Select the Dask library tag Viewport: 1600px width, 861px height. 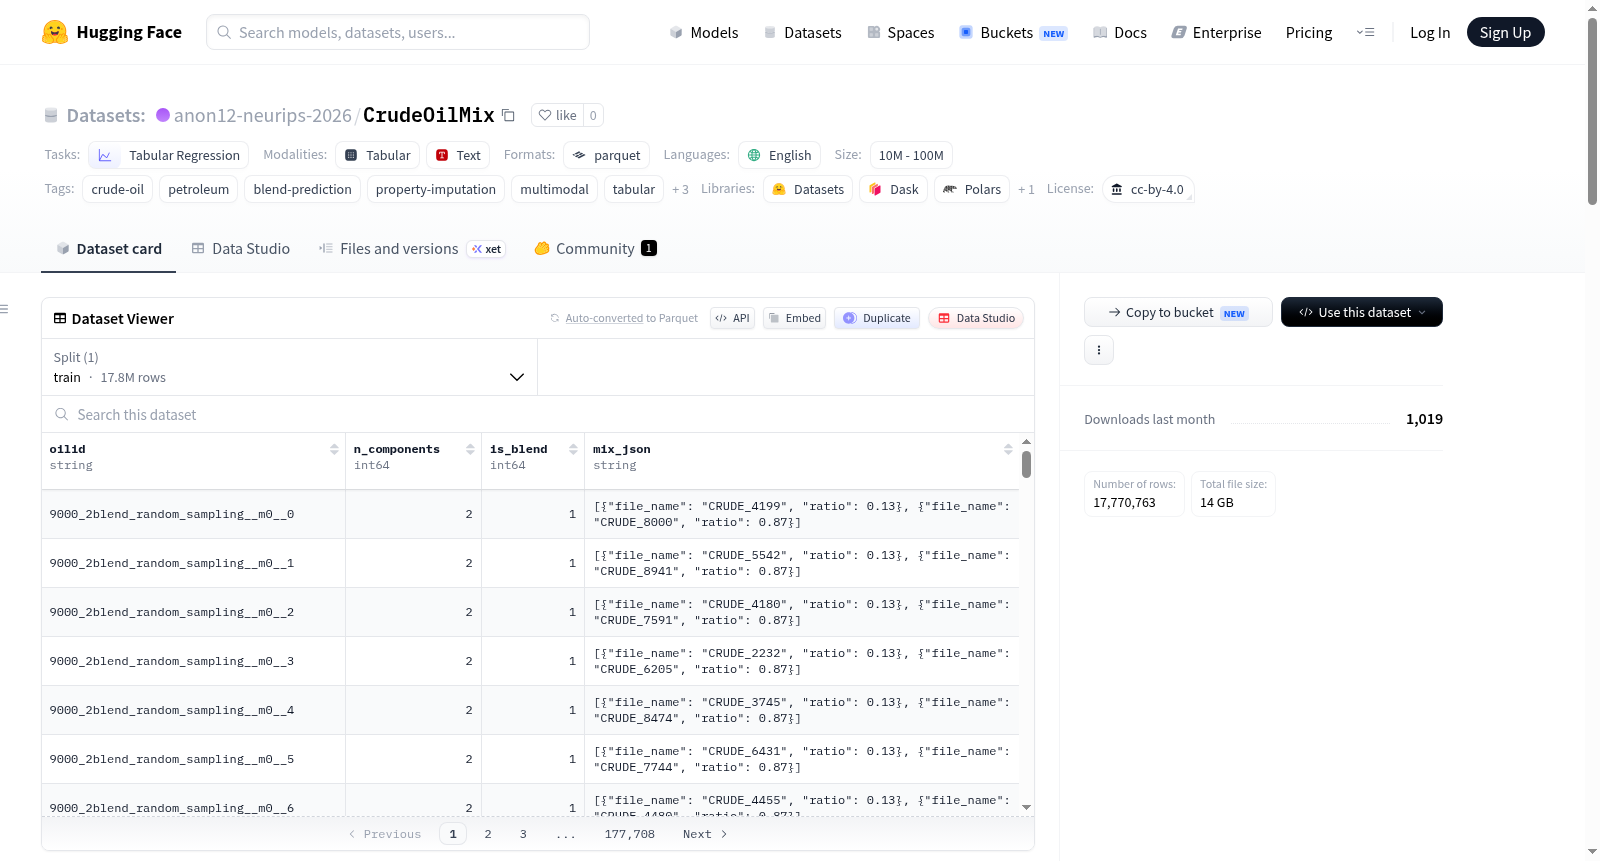[x=894, y=189]
